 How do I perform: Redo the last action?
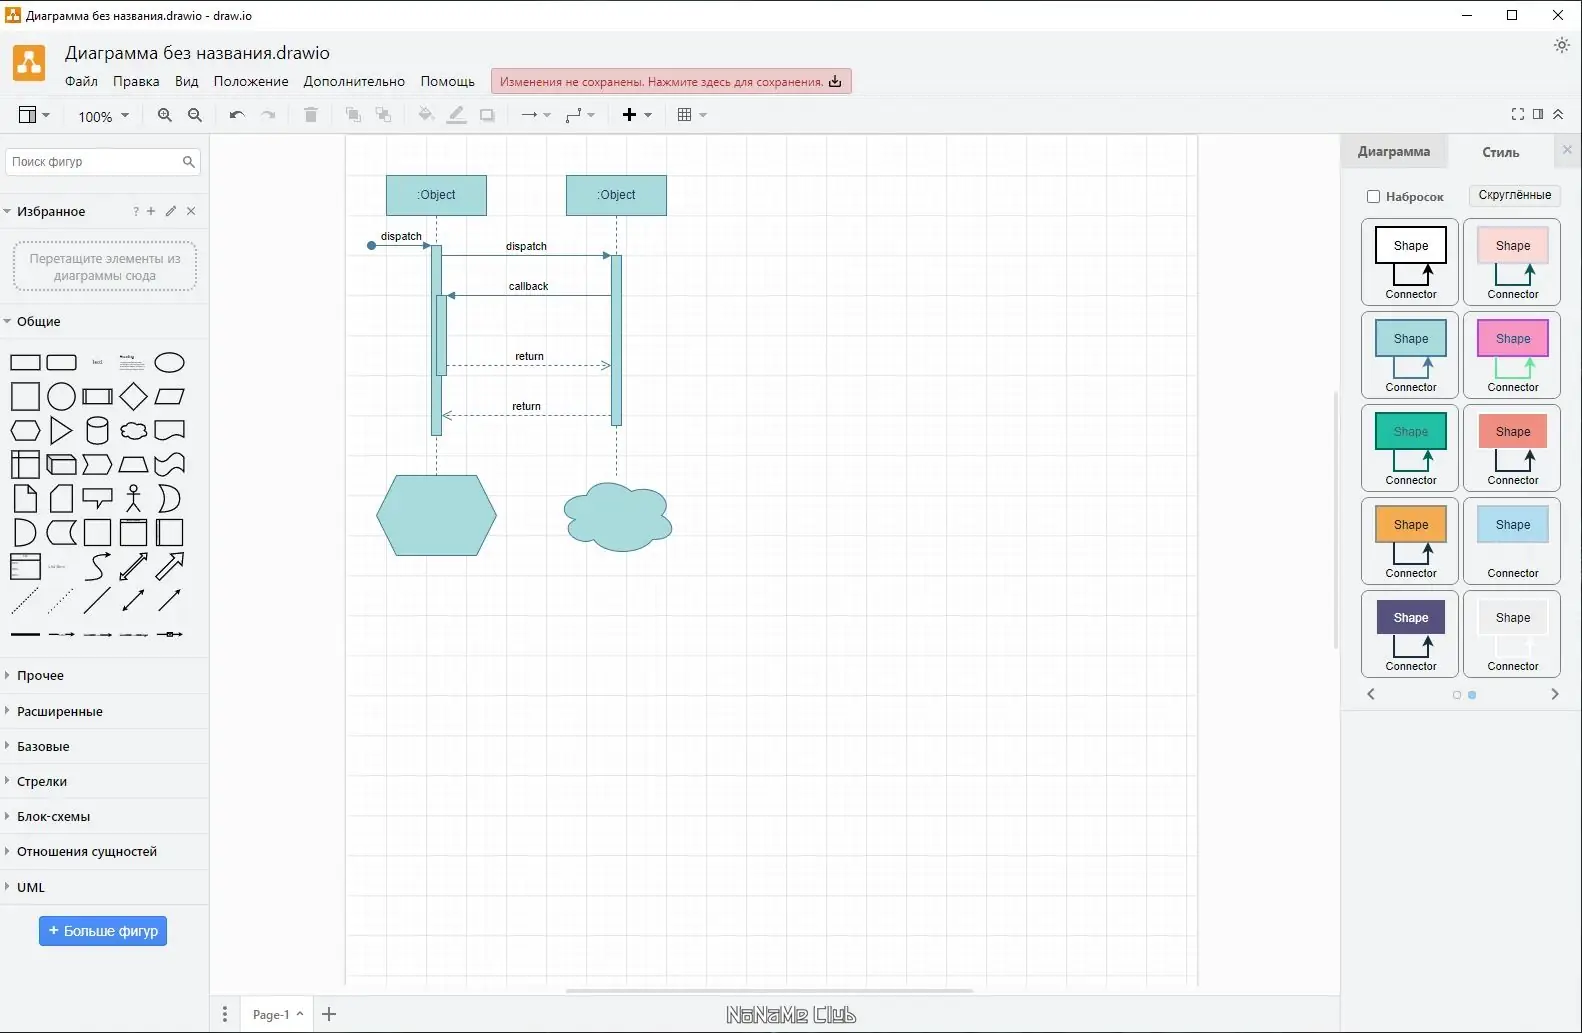tap(268, 115)
